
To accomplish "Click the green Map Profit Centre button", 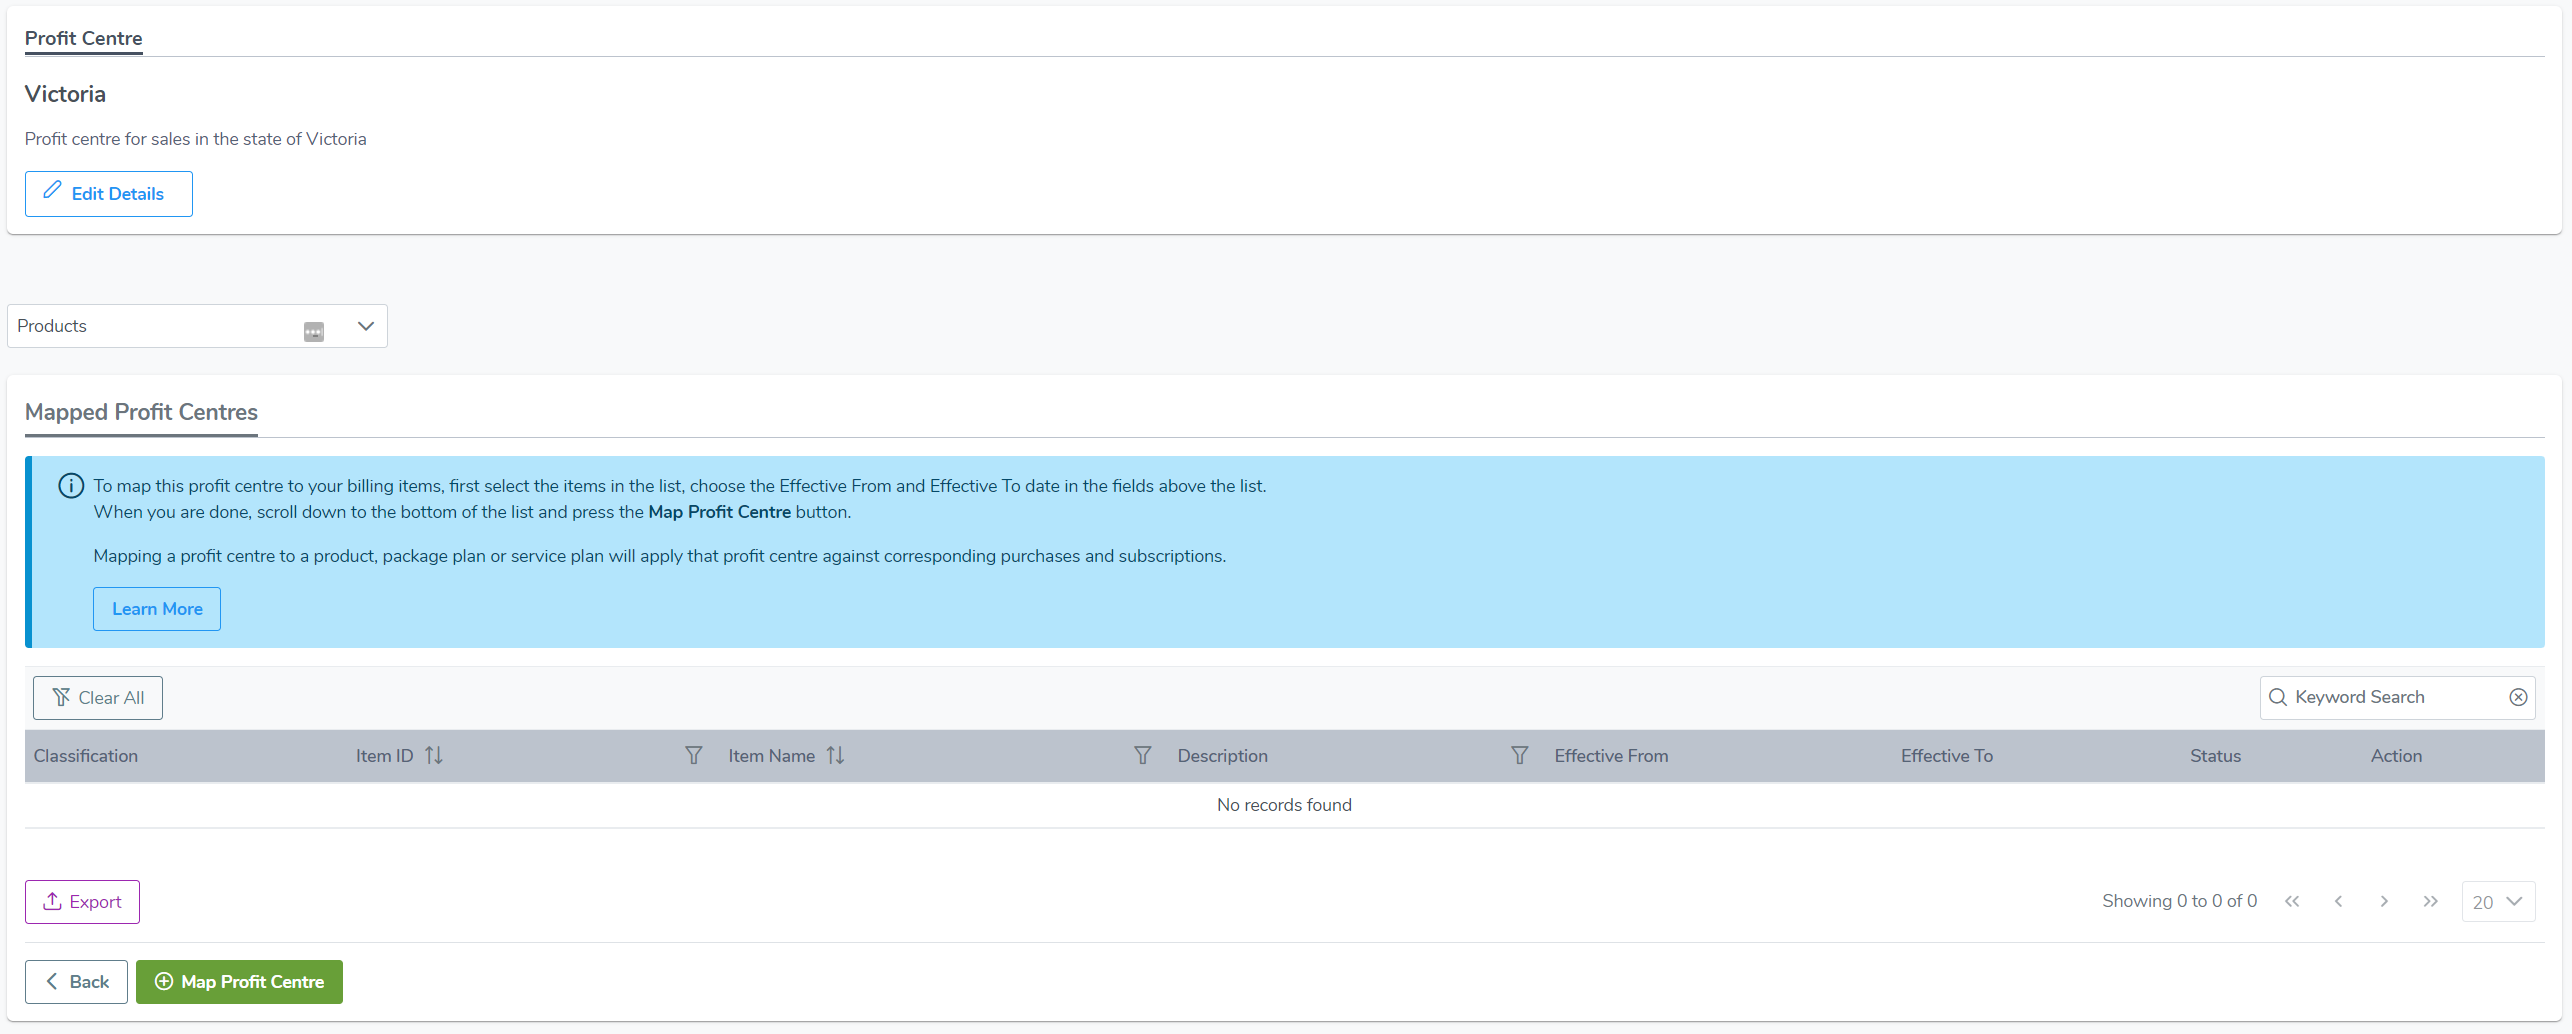I will click(x=239, y=982).
